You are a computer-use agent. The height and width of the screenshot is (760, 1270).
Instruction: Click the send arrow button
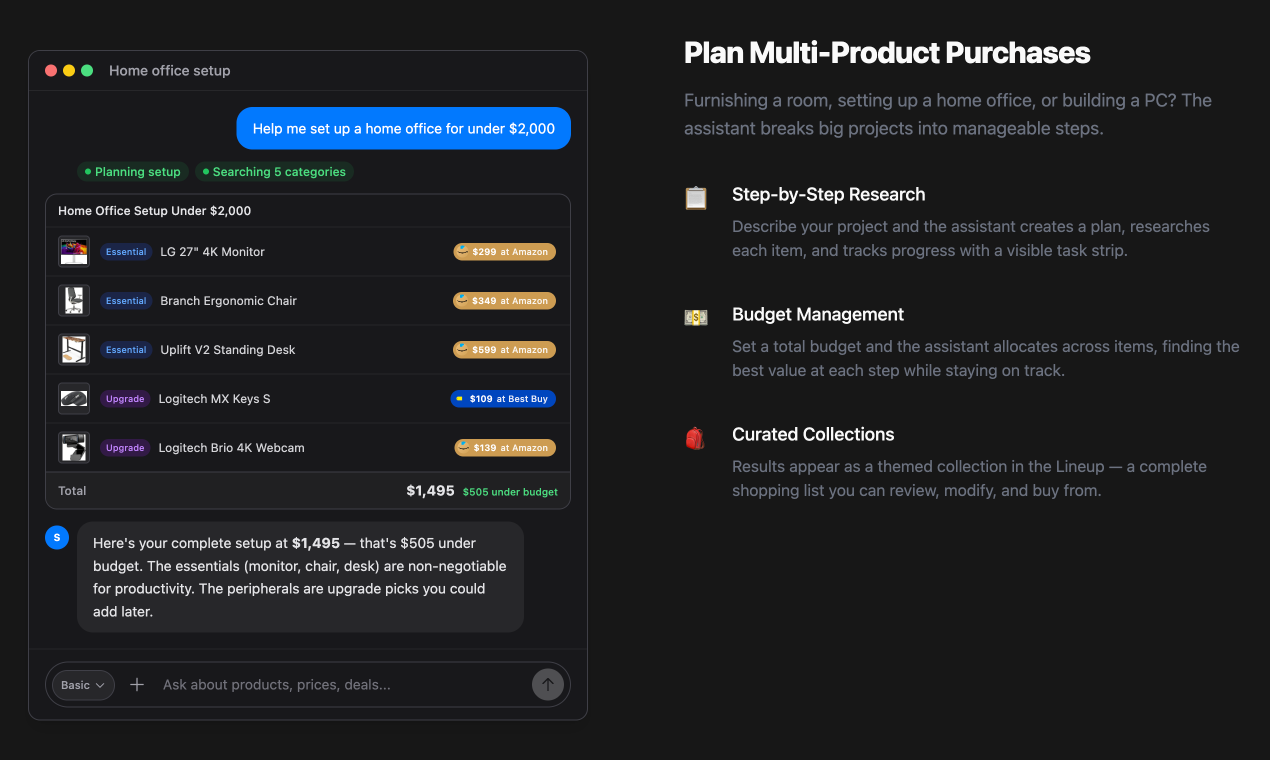pos(547,685)
